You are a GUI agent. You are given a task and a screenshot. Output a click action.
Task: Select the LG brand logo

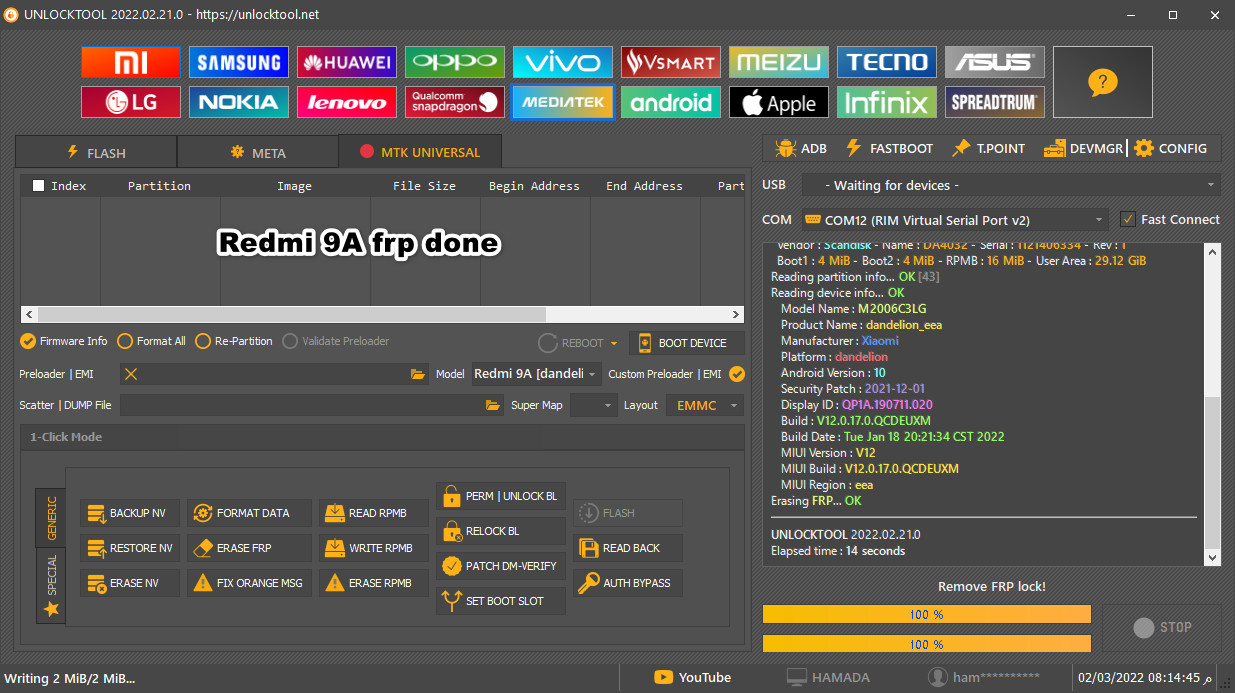click(131, 102)
